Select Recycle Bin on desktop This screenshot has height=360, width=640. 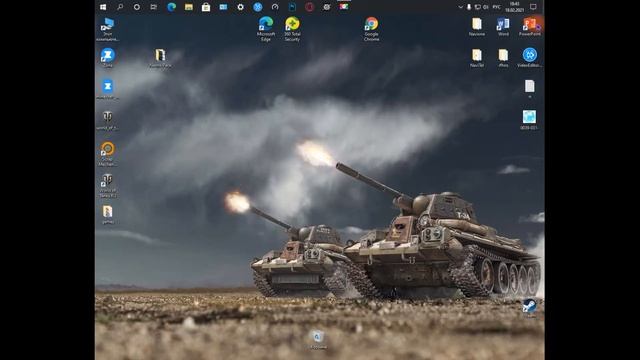318,340
